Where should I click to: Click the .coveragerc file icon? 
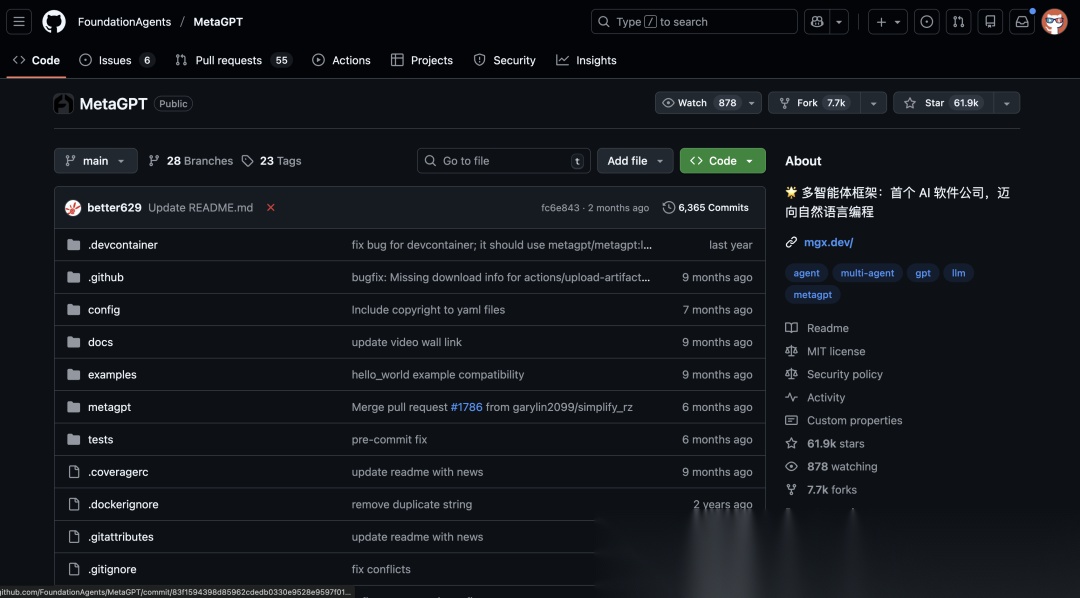74,472
